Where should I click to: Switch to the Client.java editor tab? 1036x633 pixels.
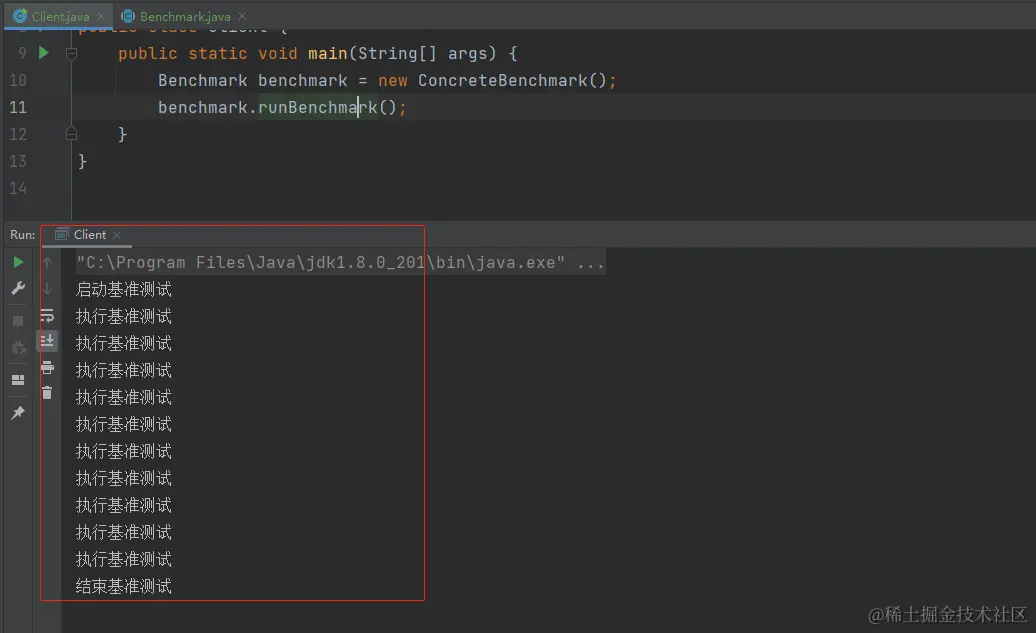tap(59, 16)
